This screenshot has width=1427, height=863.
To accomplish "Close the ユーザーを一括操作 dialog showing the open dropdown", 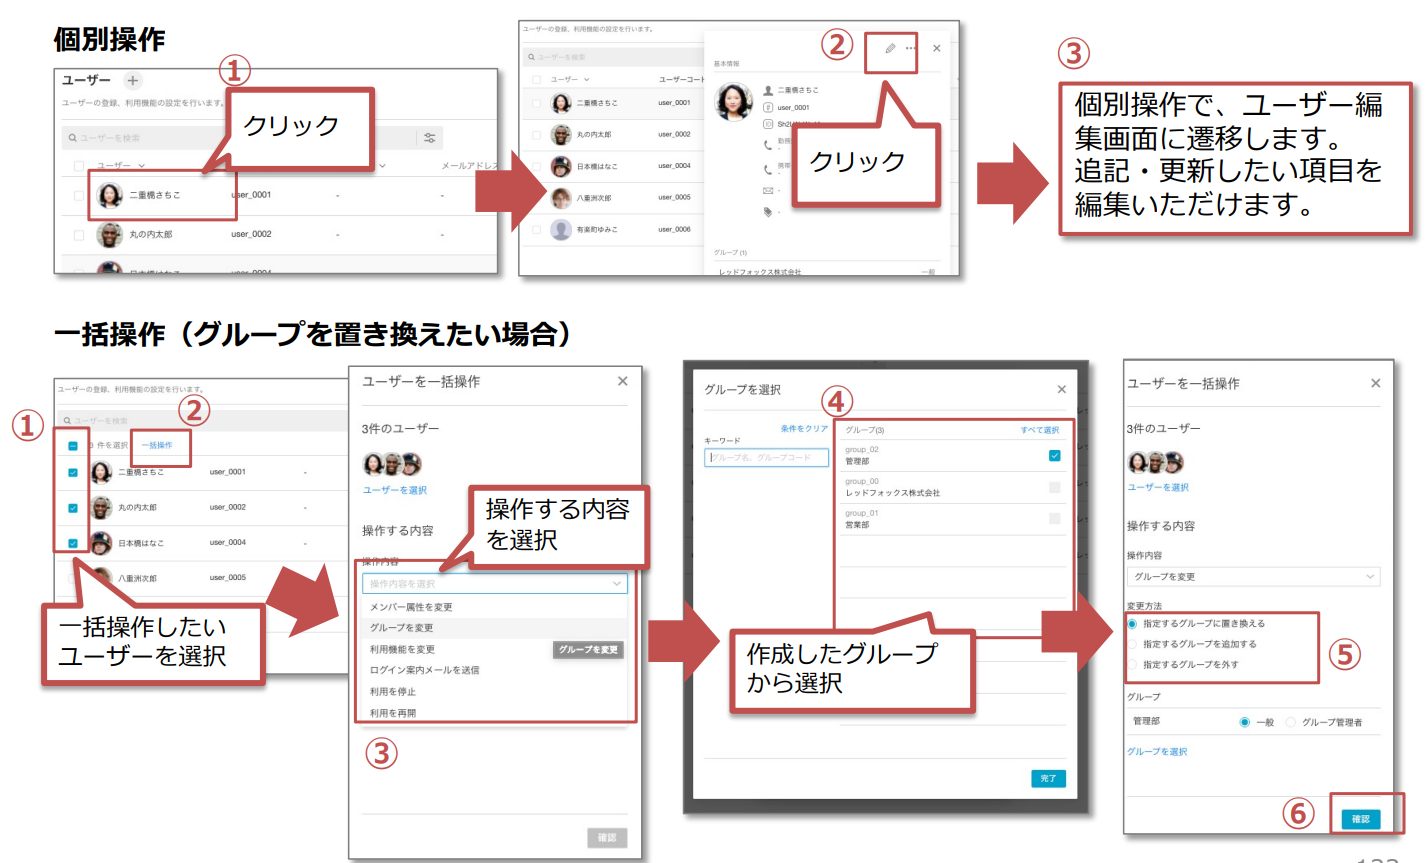I will [622, 381].
